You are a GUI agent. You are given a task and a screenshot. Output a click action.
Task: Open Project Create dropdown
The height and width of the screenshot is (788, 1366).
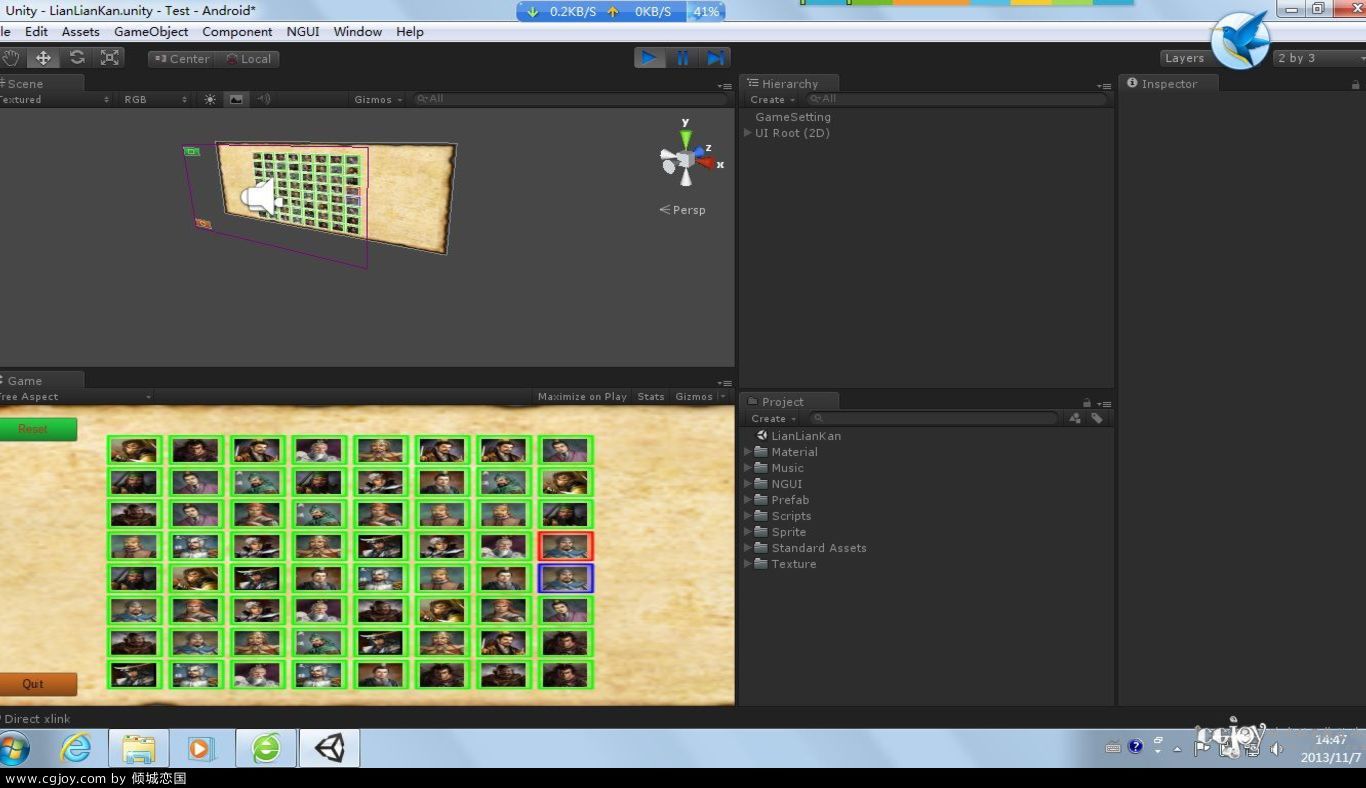click(x=773, y=418)
